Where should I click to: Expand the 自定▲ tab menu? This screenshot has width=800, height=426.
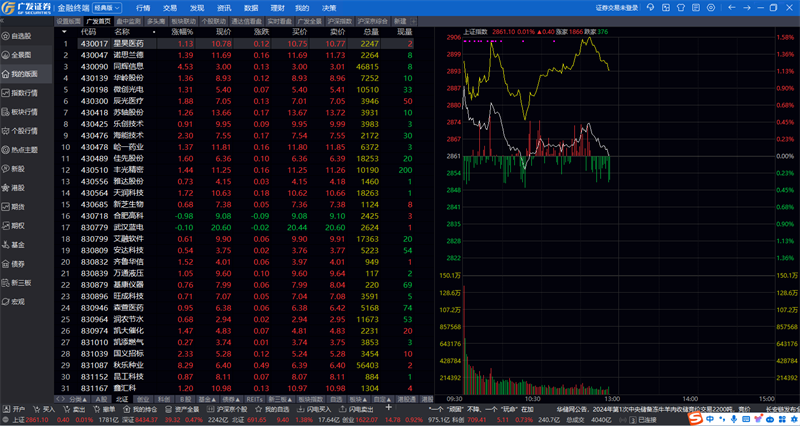coord(381,399)
